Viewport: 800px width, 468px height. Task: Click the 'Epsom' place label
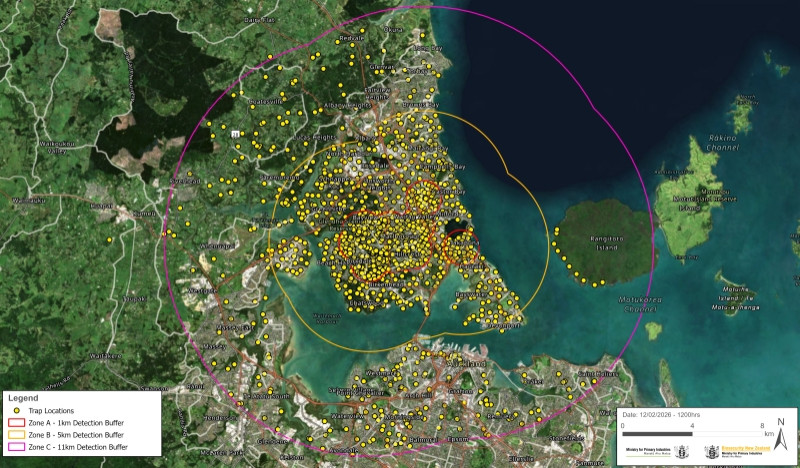[458, 439]
